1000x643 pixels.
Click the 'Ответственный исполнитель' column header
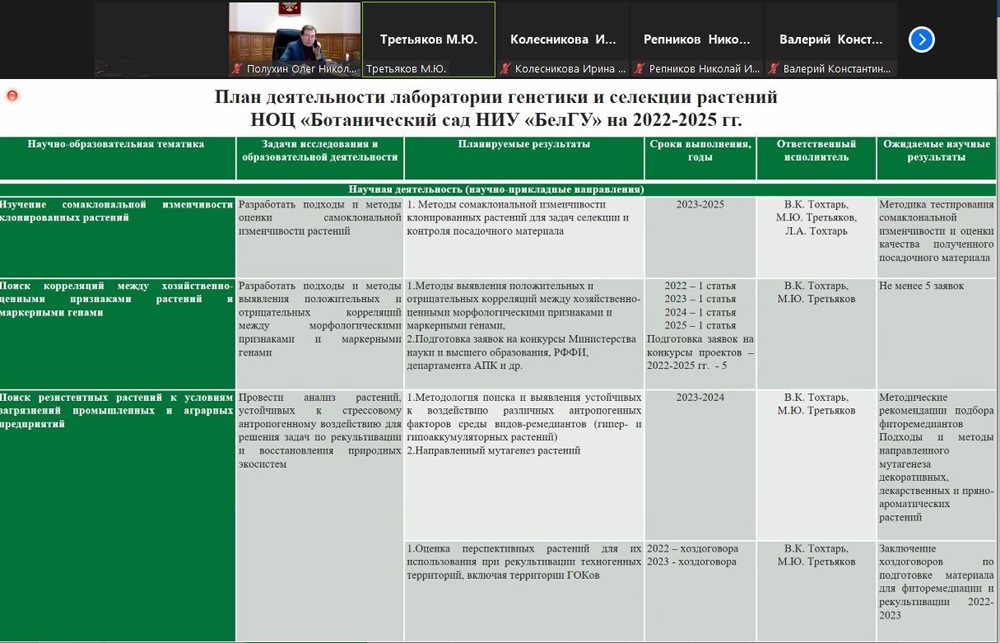coord(816,151)
